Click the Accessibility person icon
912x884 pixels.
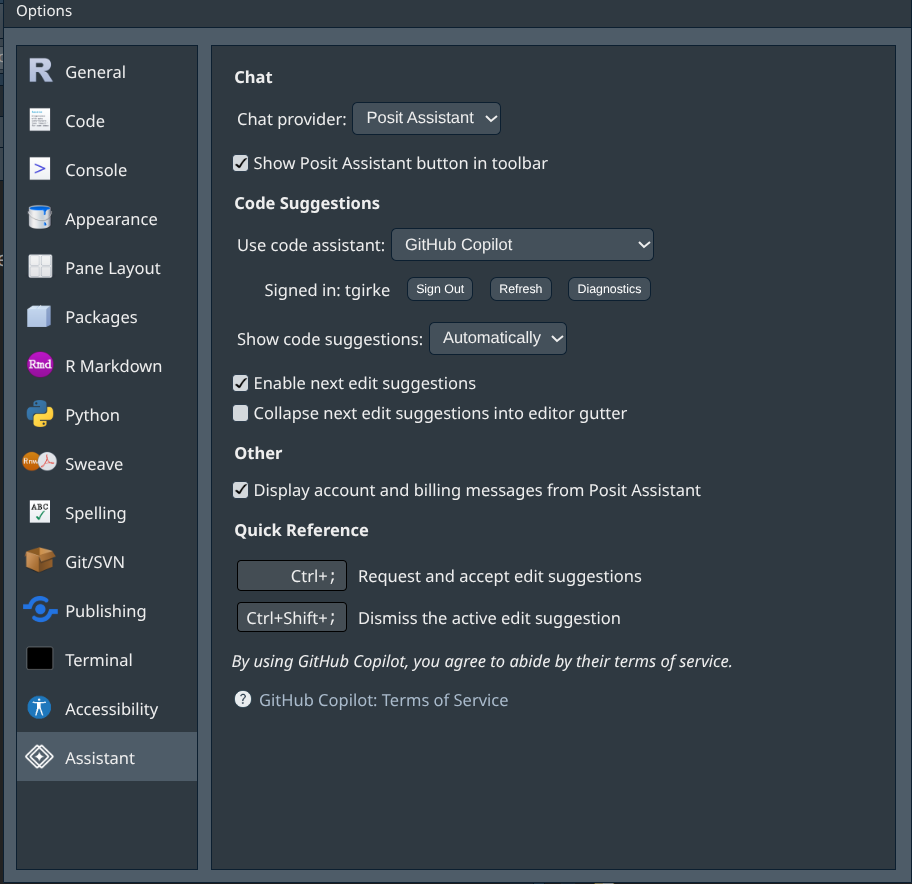(40, 708)
